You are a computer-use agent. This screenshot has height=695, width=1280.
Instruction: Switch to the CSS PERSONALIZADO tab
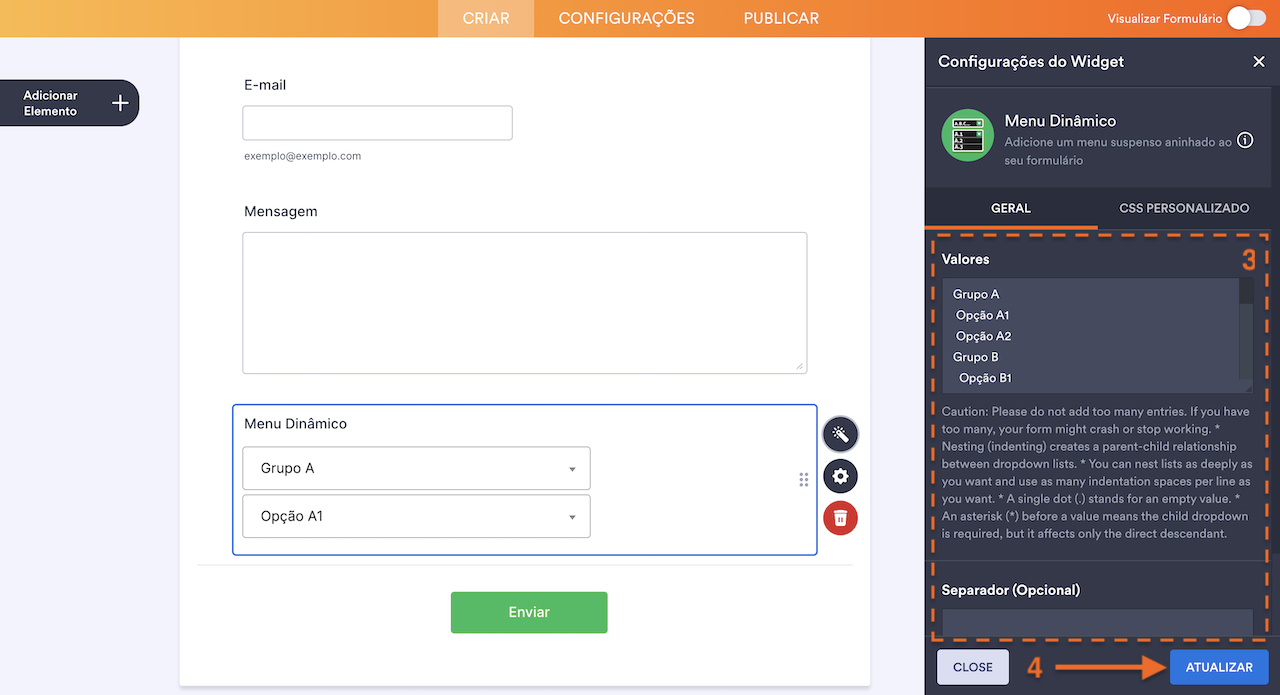point(1184,208)
